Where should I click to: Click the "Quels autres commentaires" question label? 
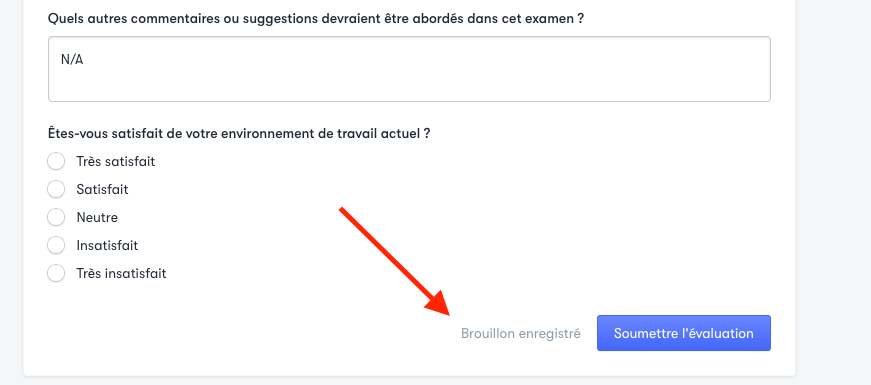tap(316, 18)
